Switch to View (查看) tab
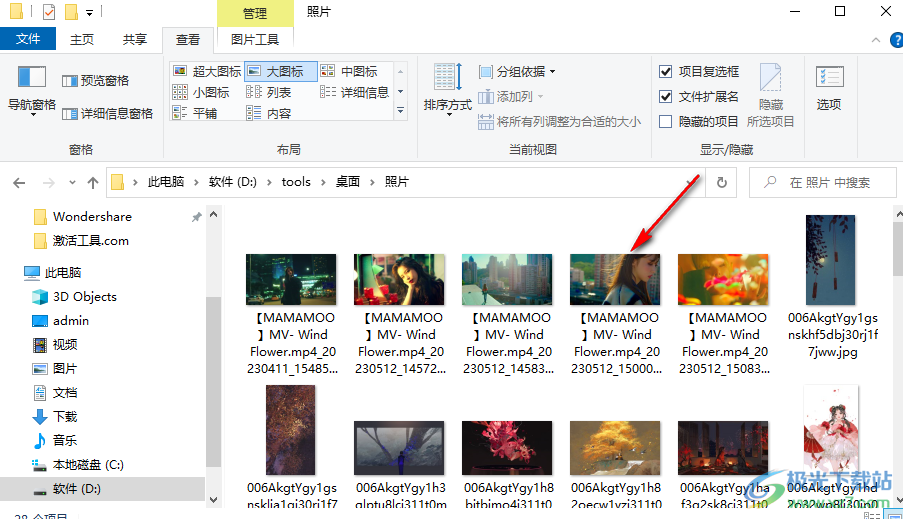 pyautogui.click(x=188, y=39)
